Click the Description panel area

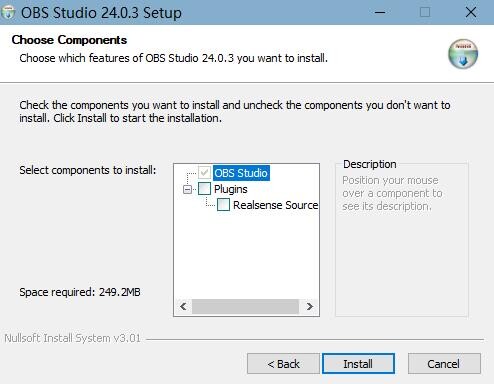[402, 239]
